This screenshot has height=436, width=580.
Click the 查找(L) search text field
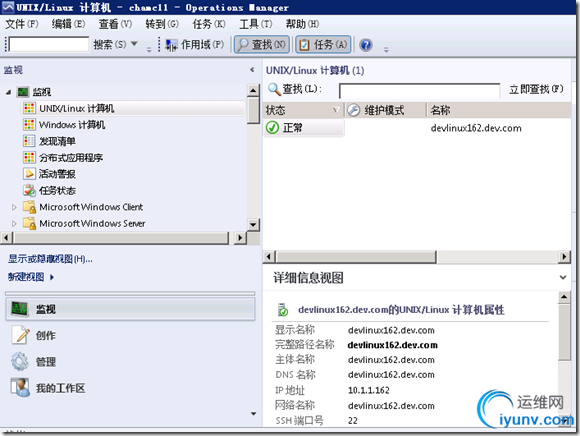[x=419, y=91]
